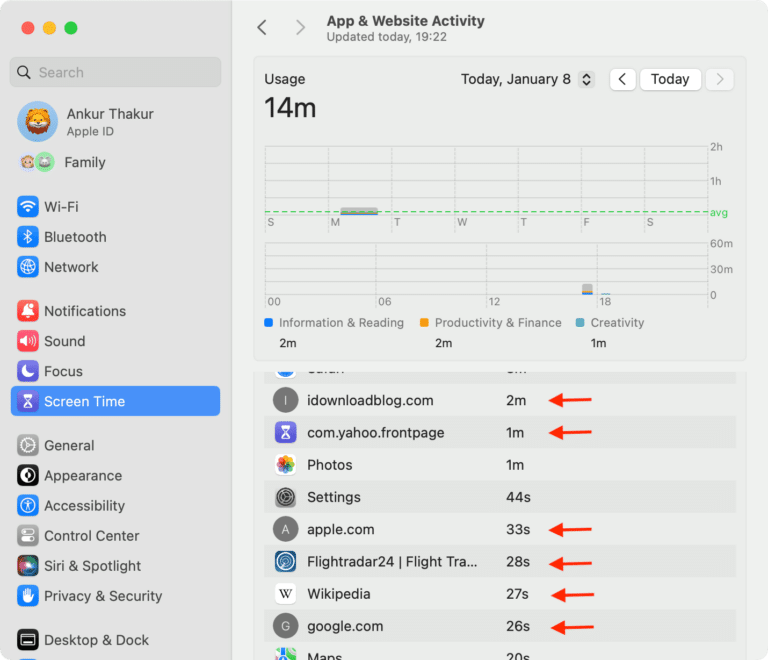Open Sound speaker icon

(x=28, y=341)
